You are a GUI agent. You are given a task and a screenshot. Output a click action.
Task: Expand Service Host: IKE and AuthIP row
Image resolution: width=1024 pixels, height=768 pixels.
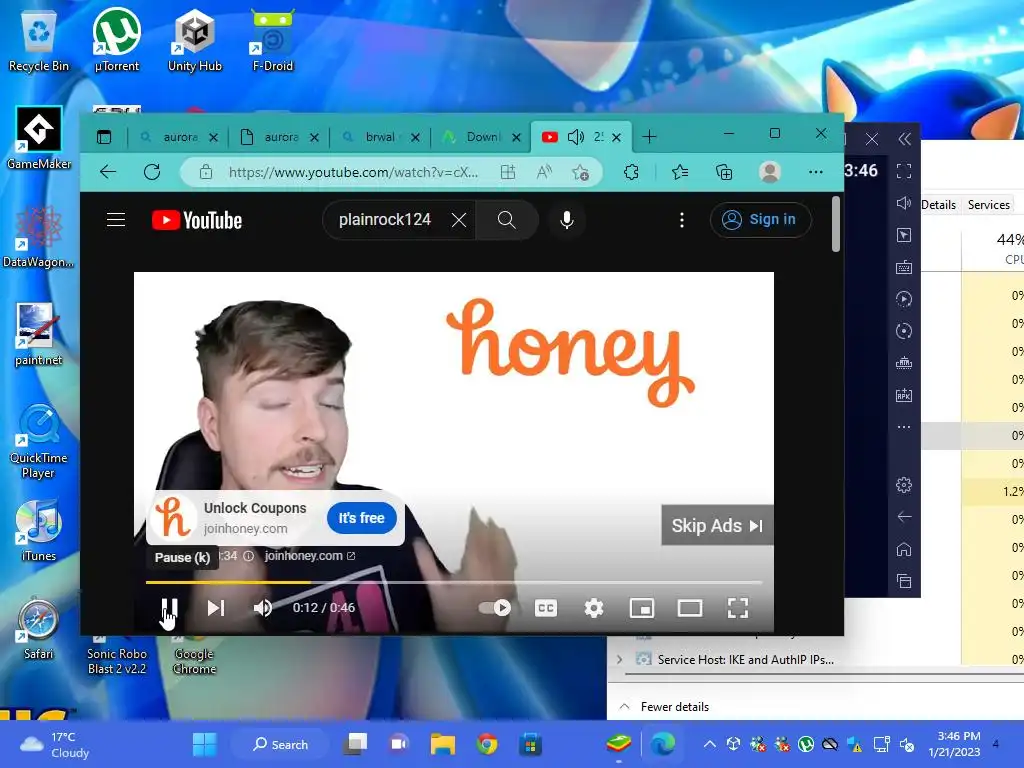(x=619, y=660)
